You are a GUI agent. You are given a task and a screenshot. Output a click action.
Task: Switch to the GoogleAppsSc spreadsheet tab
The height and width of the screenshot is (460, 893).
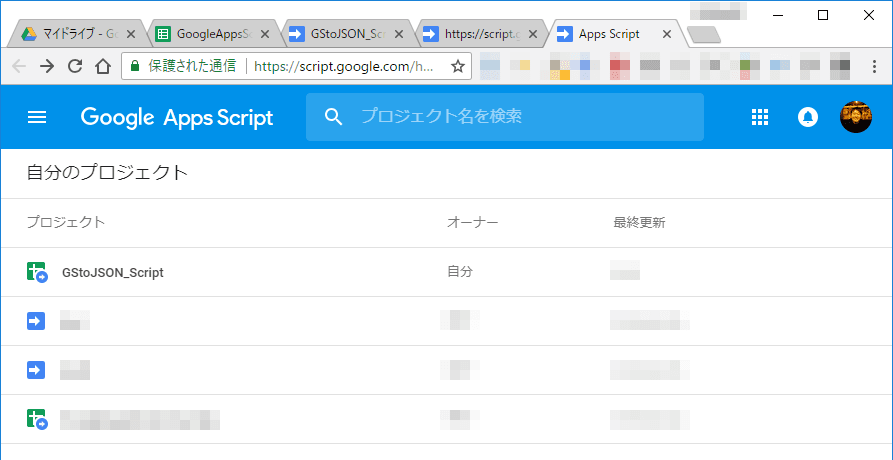coord(212,34)
